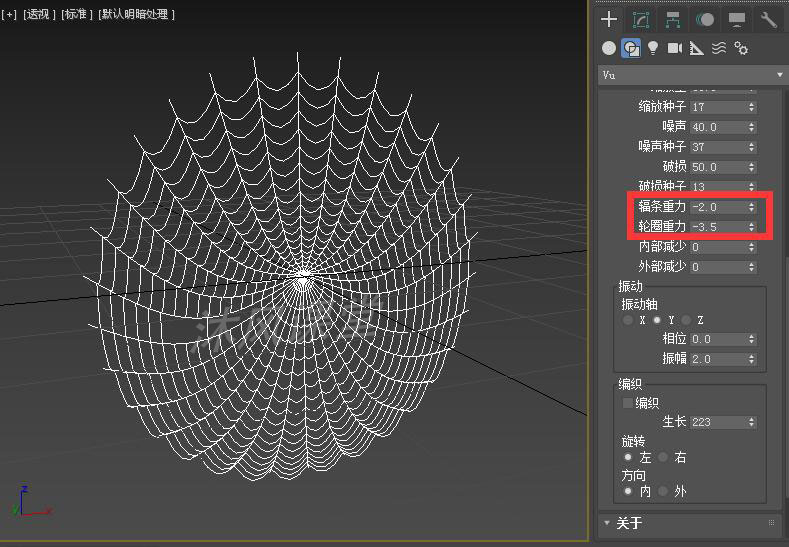Select the Space Warps wave icon

(x=719, y=48)
